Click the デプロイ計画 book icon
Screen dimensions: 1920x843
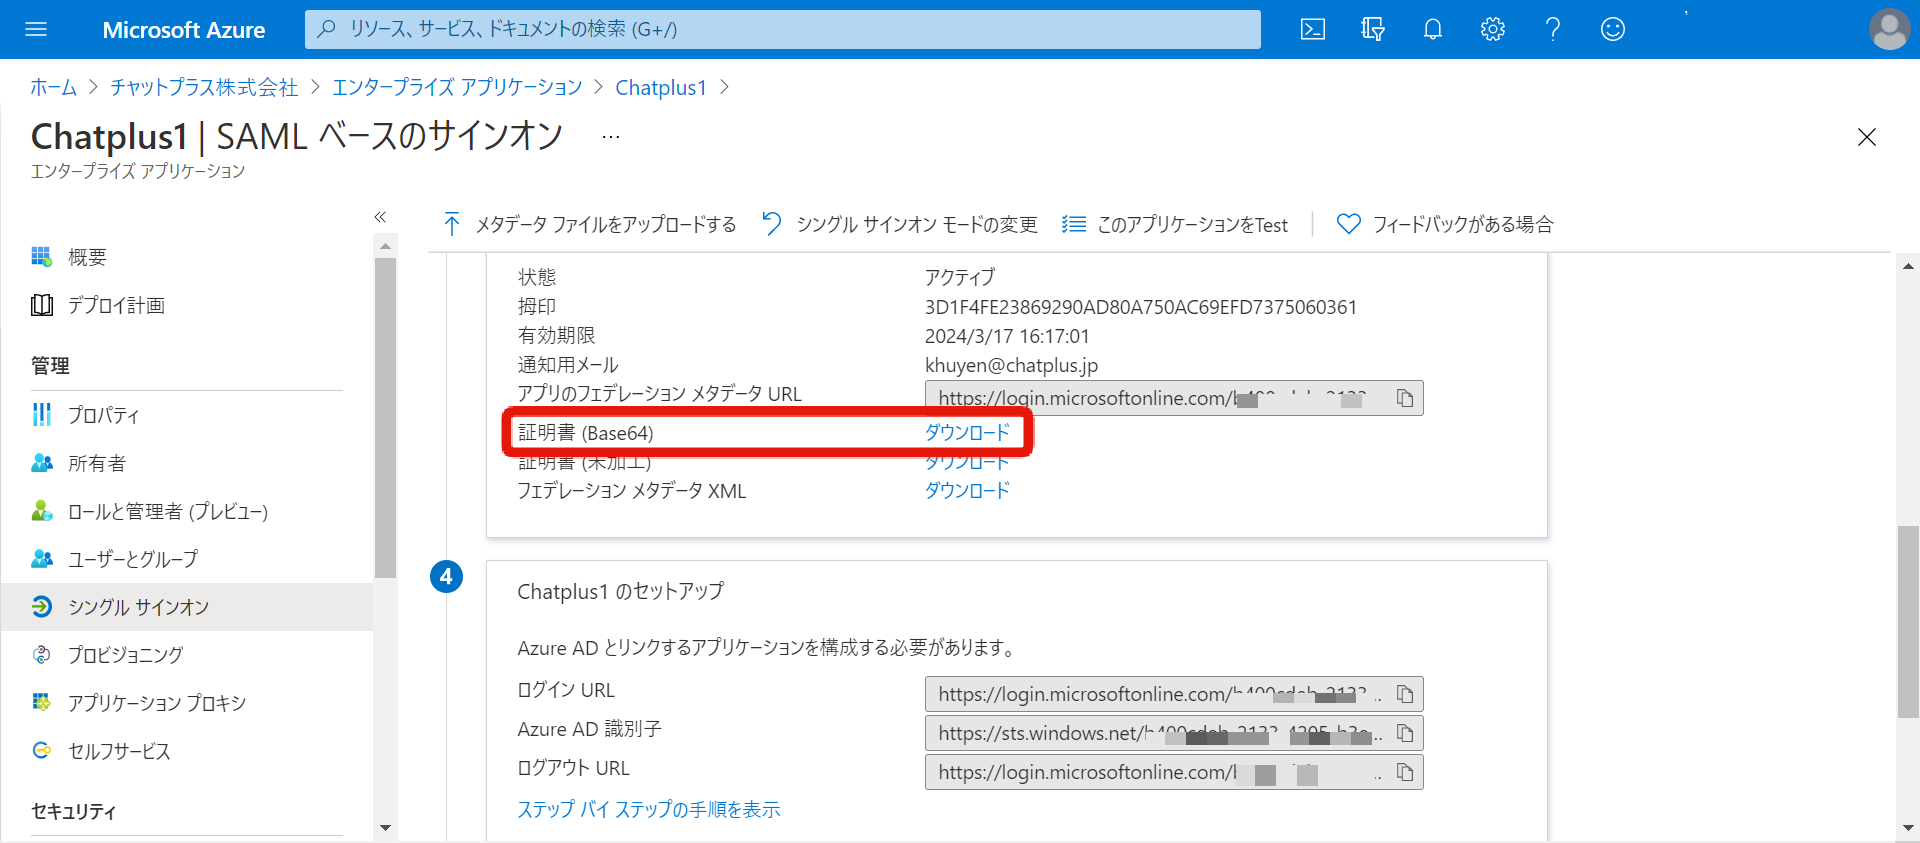point(41,305)
